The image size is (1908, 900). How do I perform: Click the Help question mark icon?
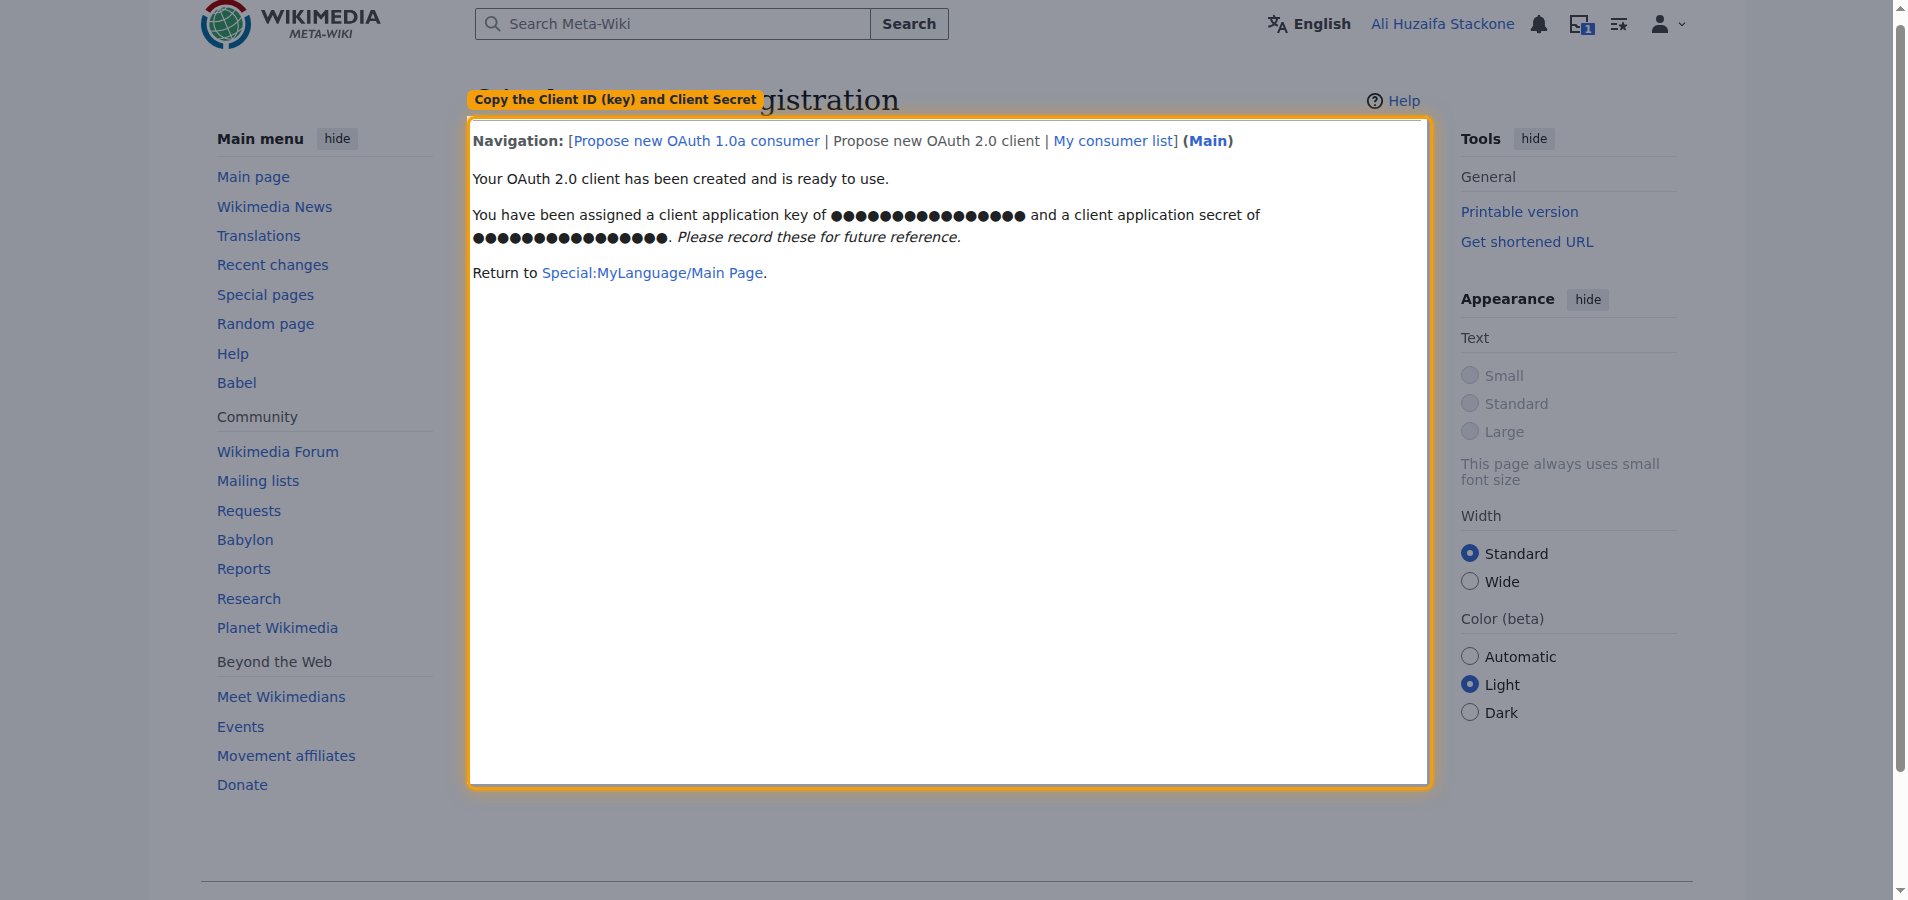1375,101
